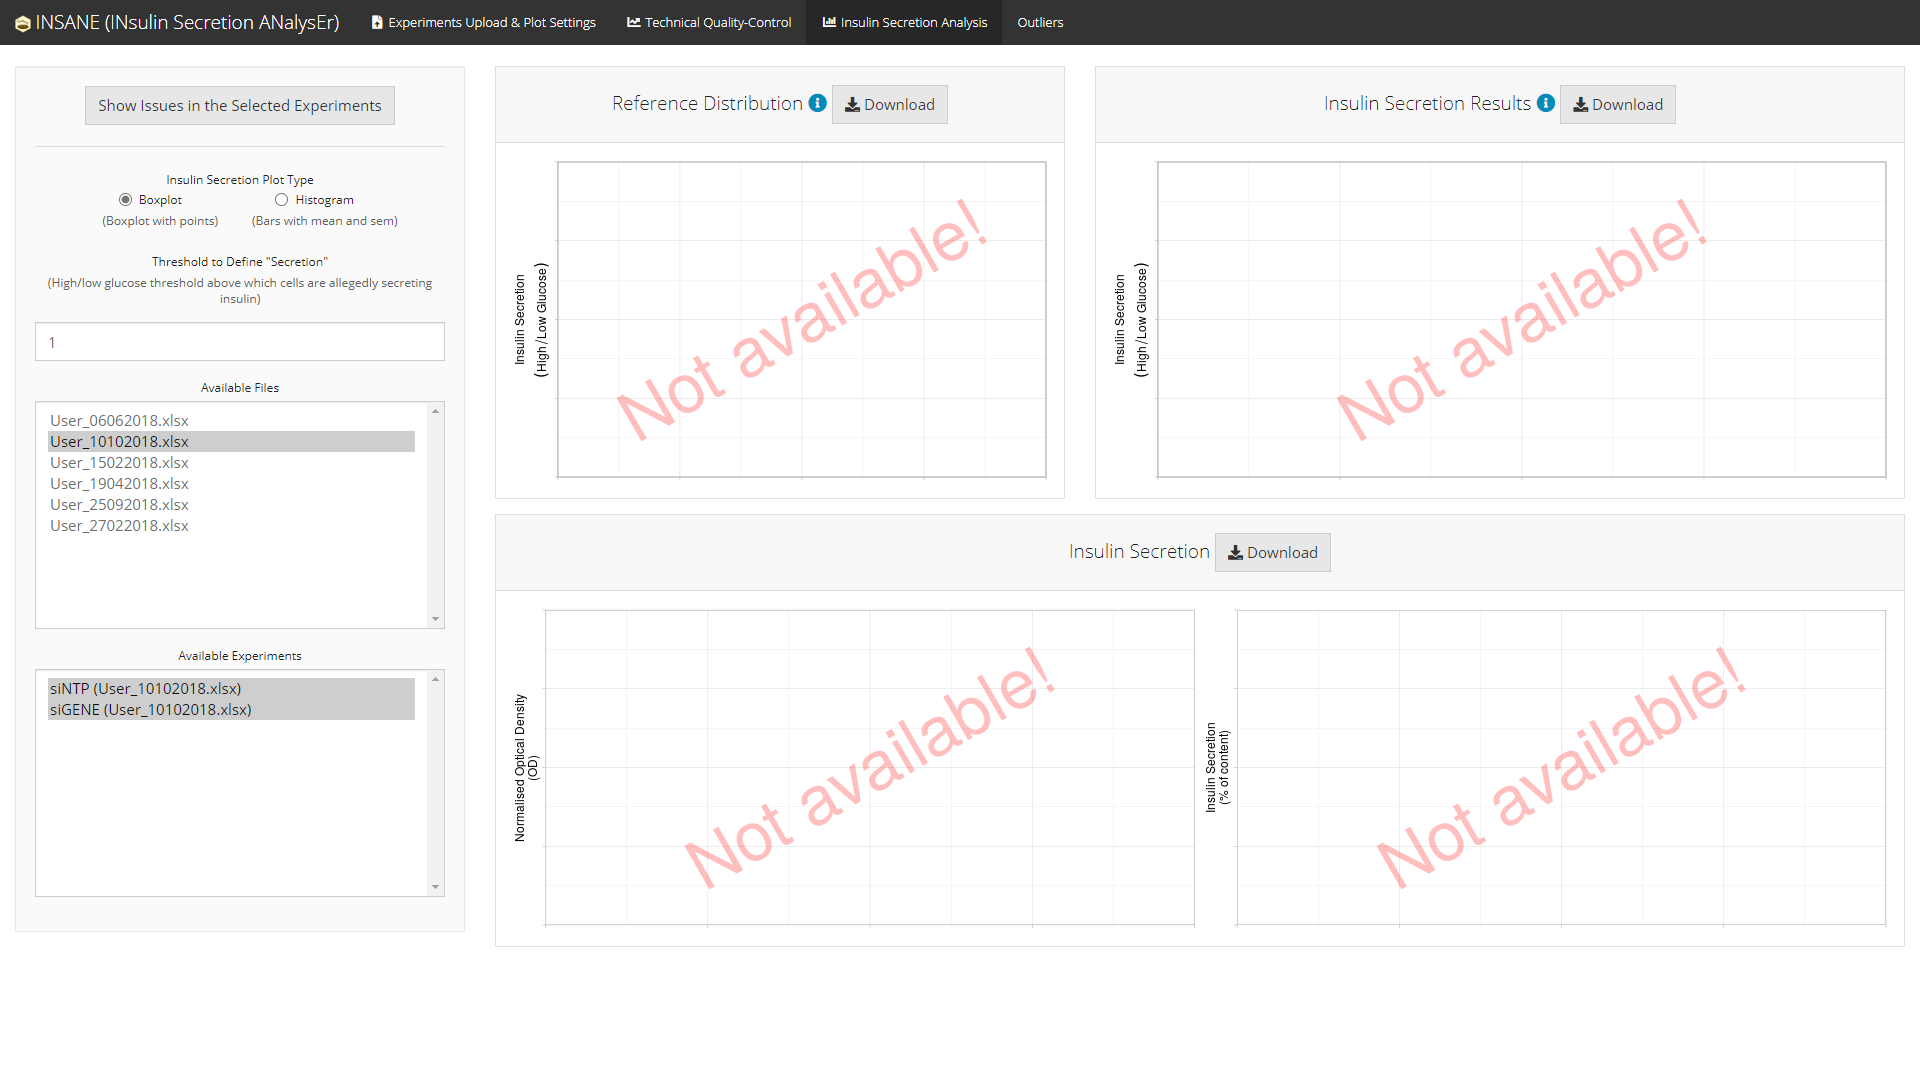Select User_06062018.xlsx in Available Files
The height and width of the screenshot is (1080, 1920).
[120, 421]
